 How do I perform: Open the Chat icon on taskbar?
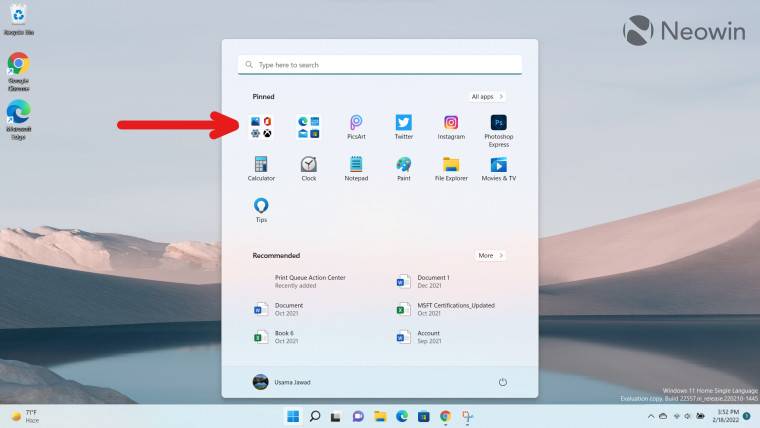pyautogui.click(x=358, y=416)
